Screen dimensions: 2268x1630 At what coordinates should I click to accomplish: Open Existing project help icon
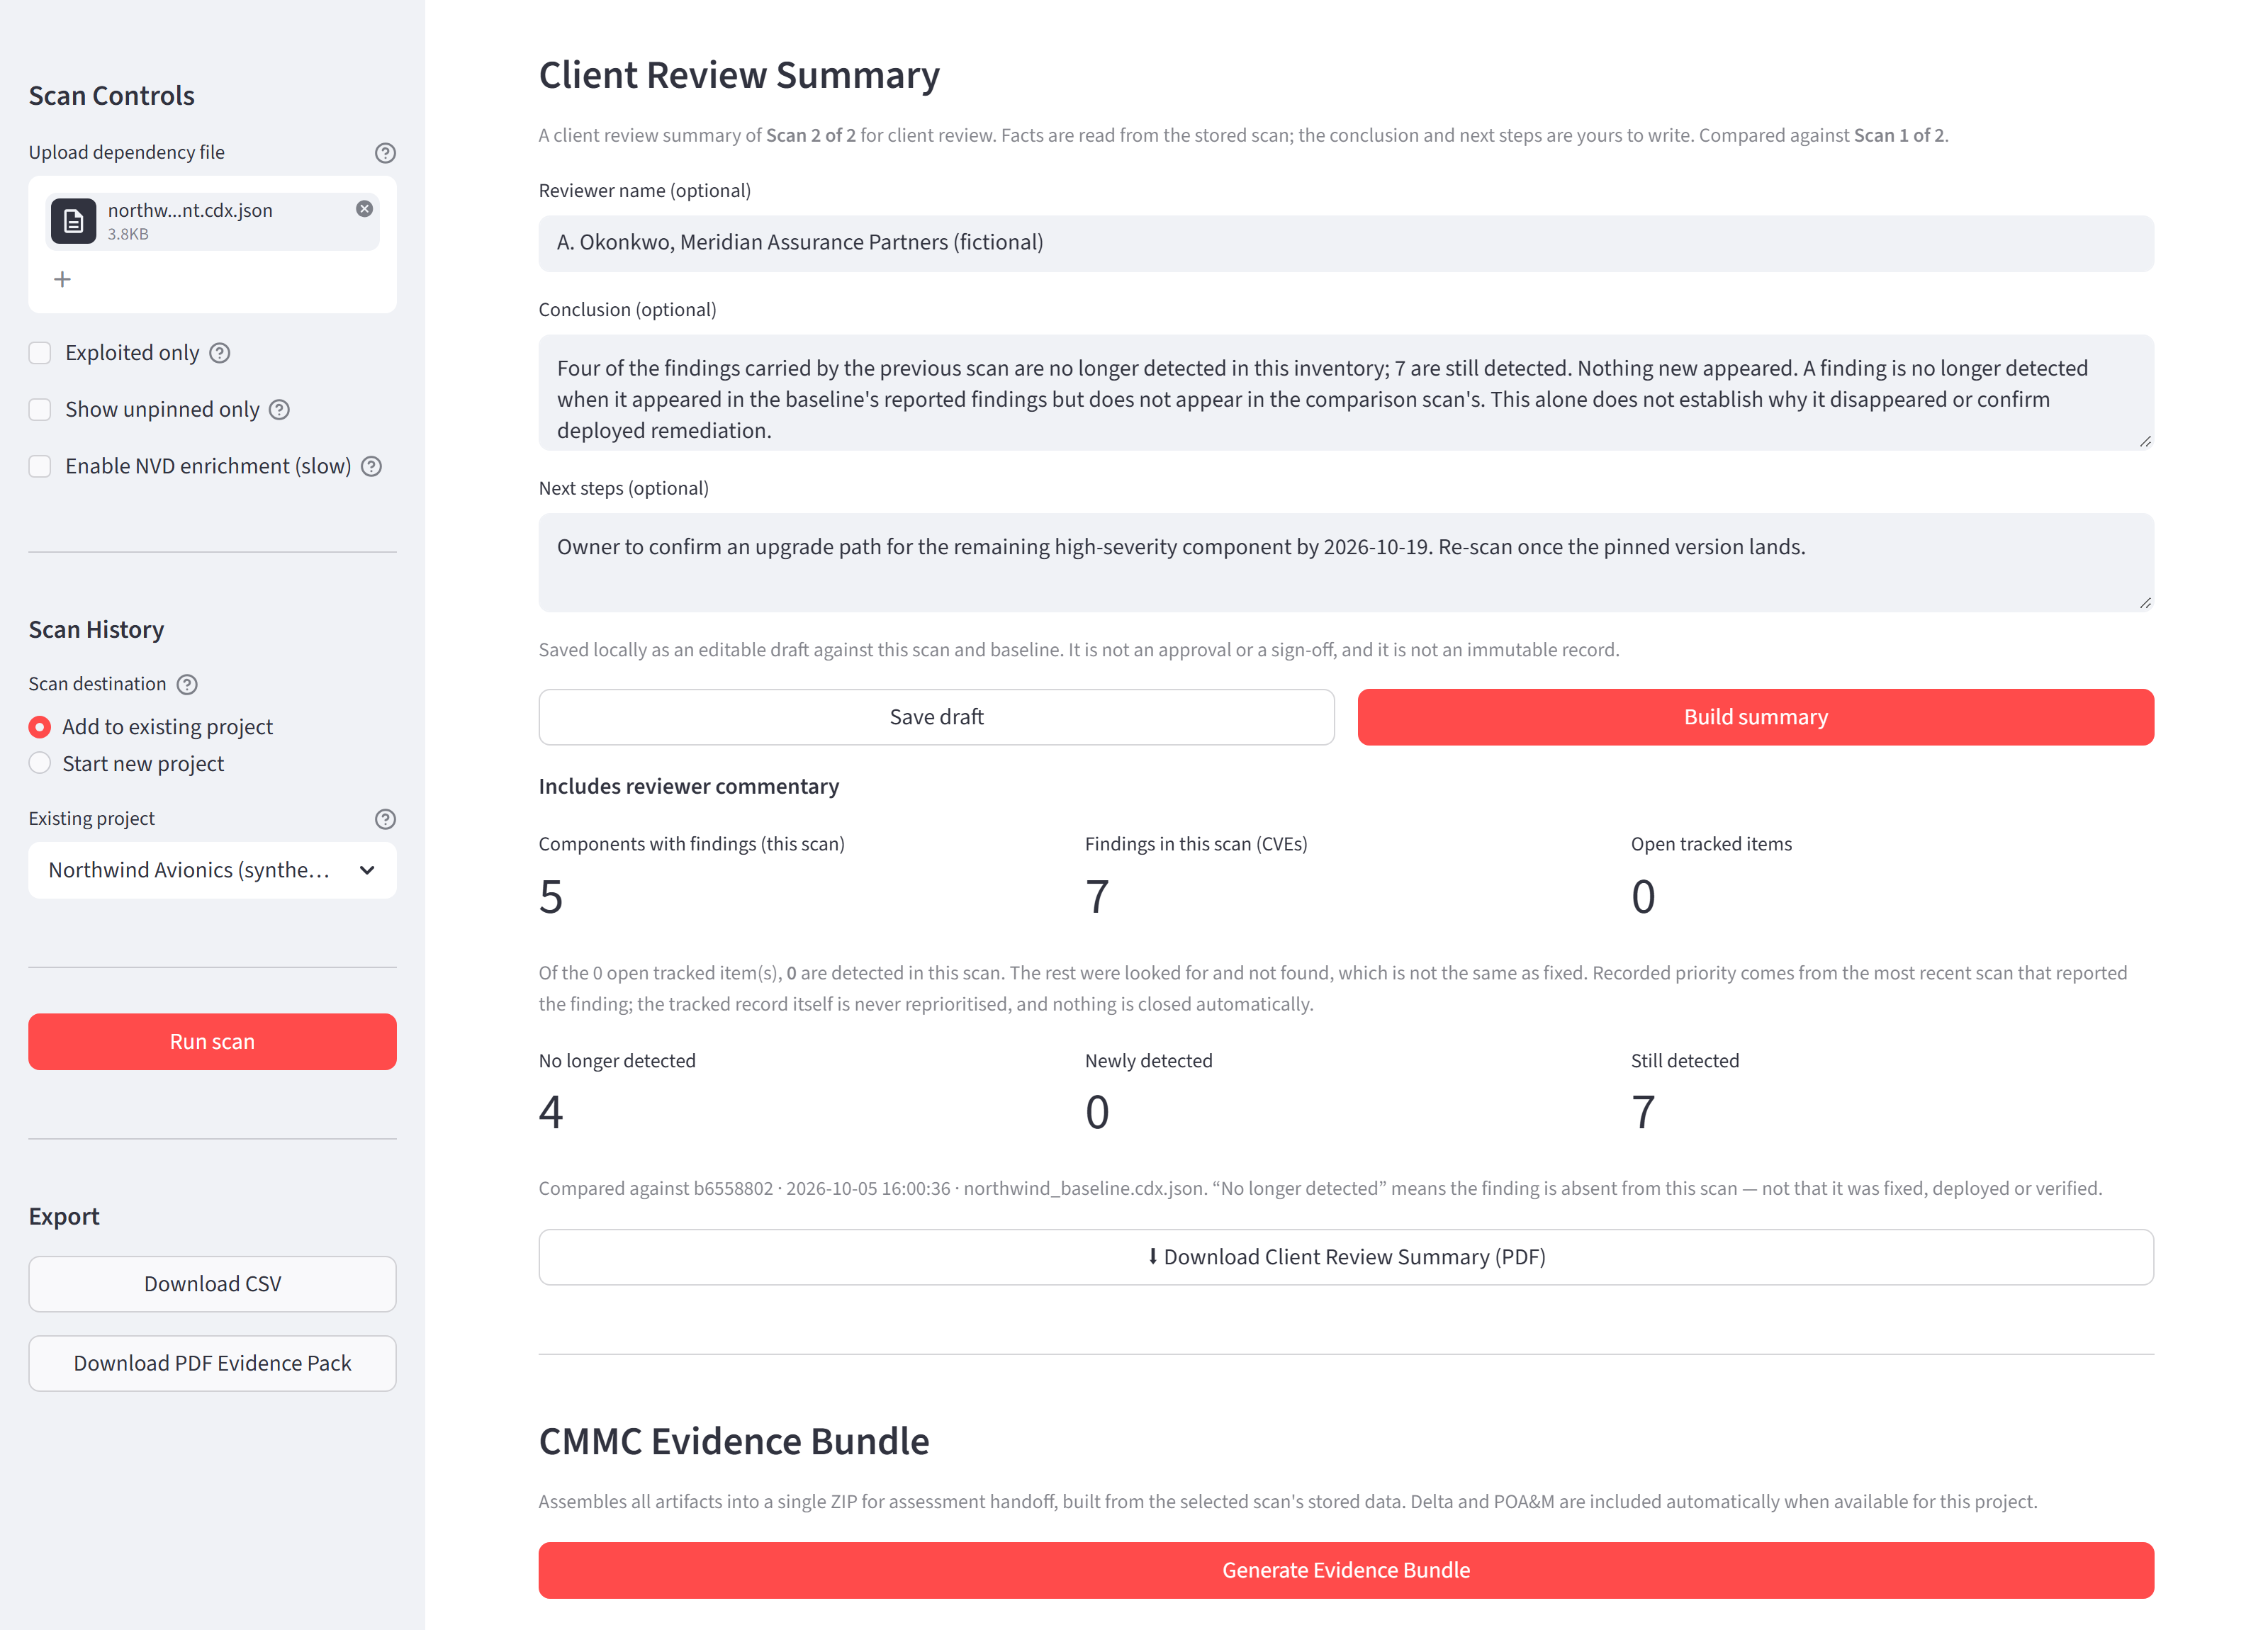(x=385, y=819)
